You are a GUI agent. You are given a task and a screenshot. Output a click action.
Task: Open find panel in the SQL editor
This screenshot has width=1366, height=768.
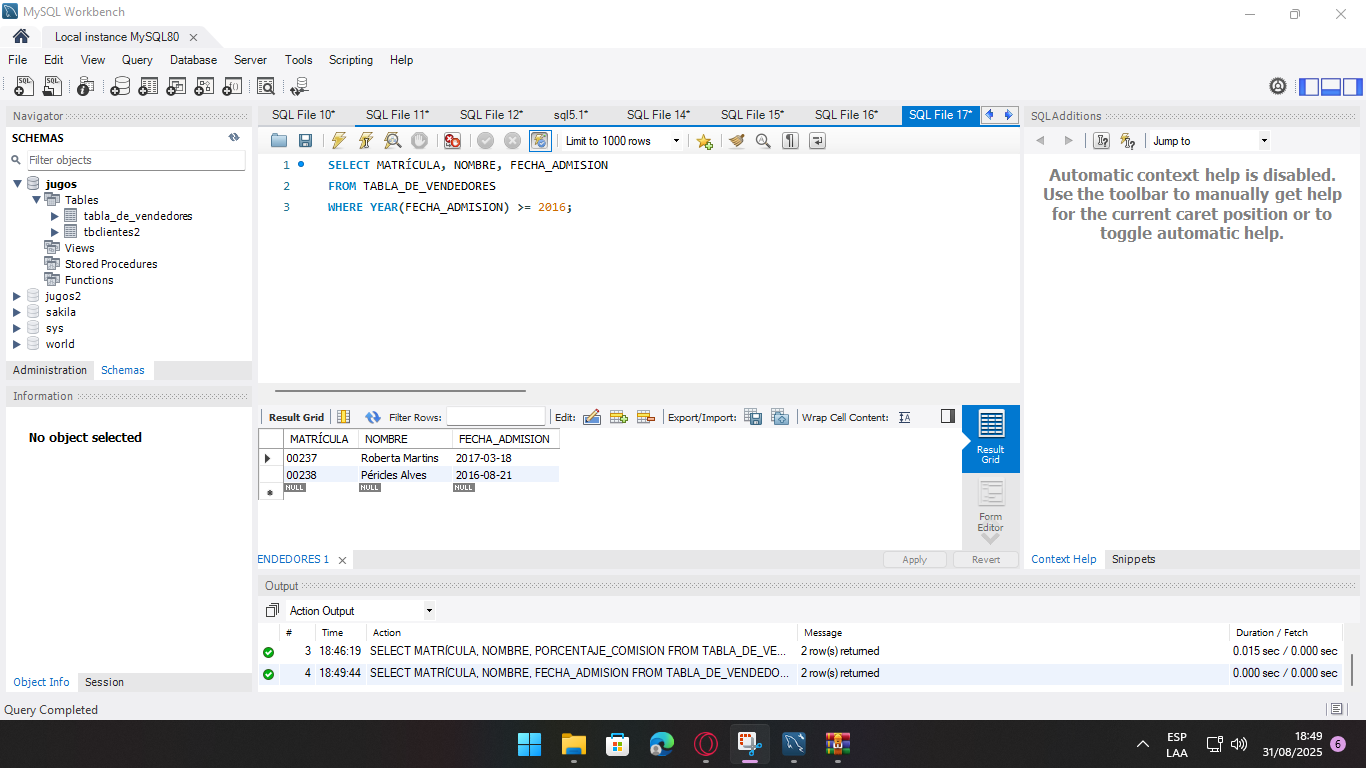[x=763, y=141]
